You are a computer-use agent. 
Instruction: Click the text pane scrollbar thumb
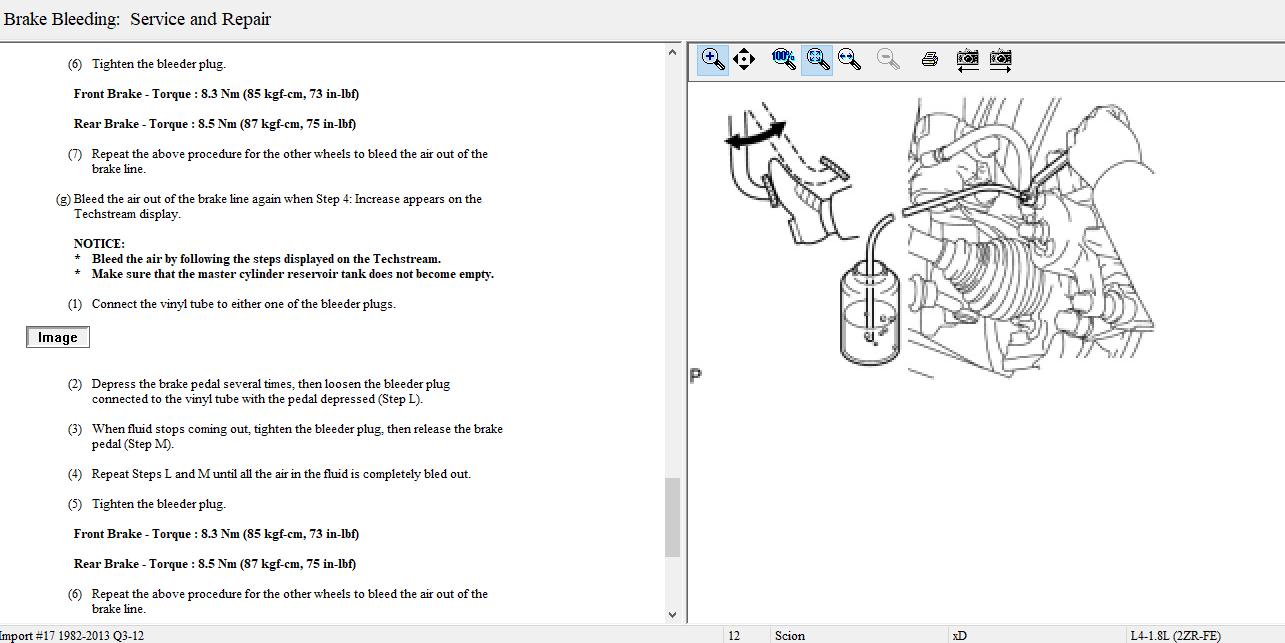tap(672, 517)
